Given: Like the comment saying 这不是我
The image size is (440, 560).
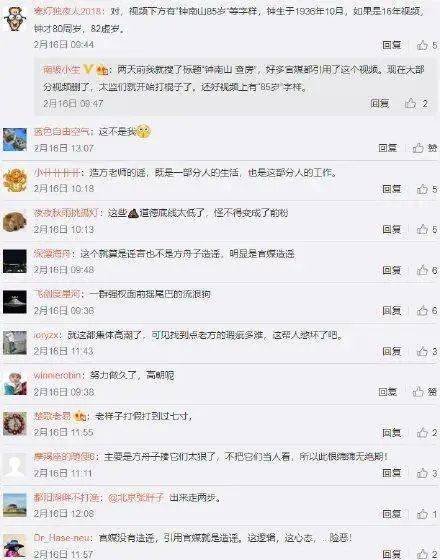Looking at the screenshot, I should click(425, 148).
